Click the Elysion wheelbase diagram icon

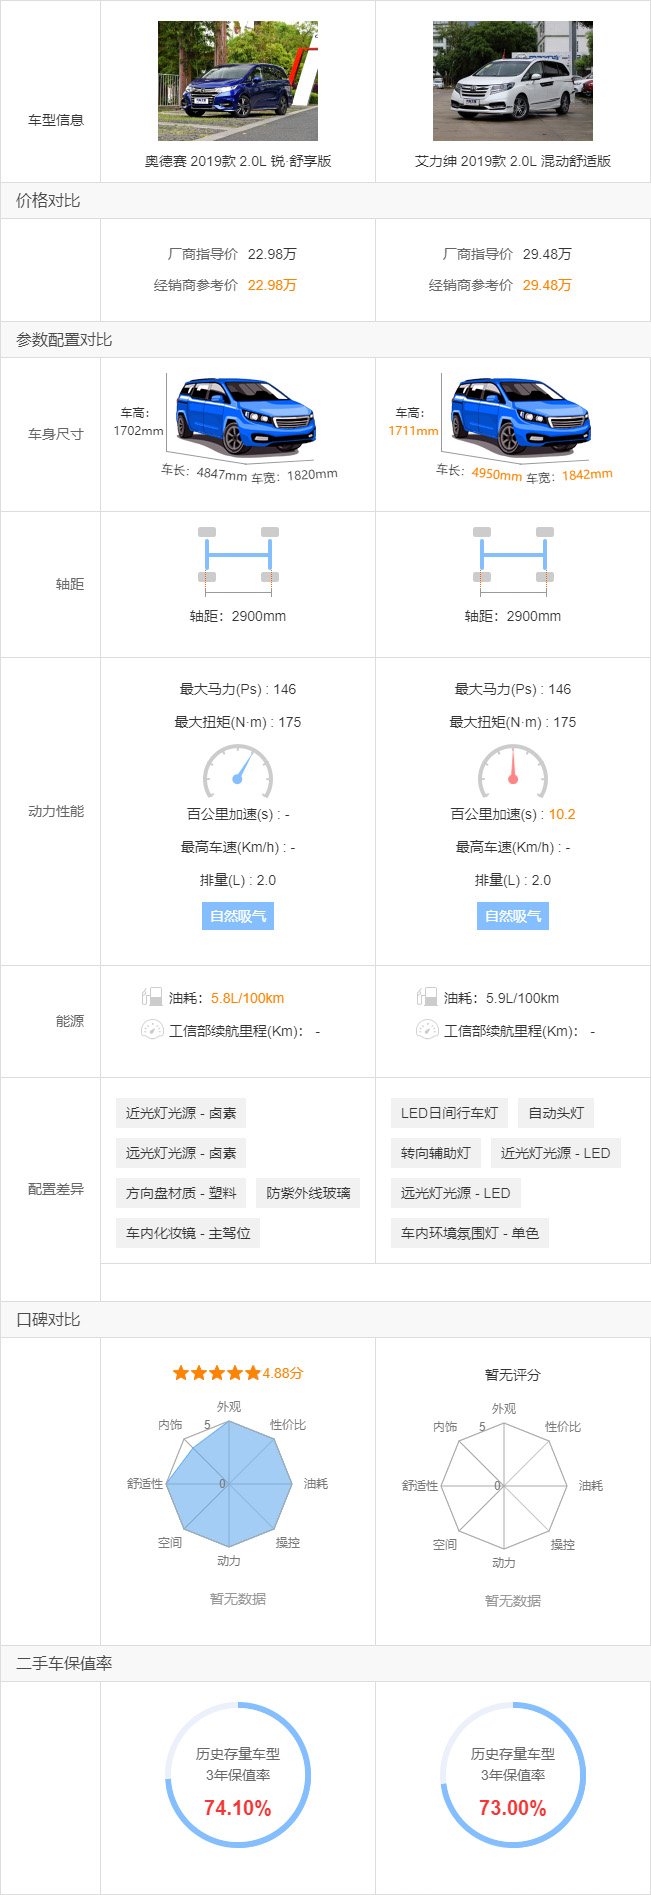click(513, 555)
